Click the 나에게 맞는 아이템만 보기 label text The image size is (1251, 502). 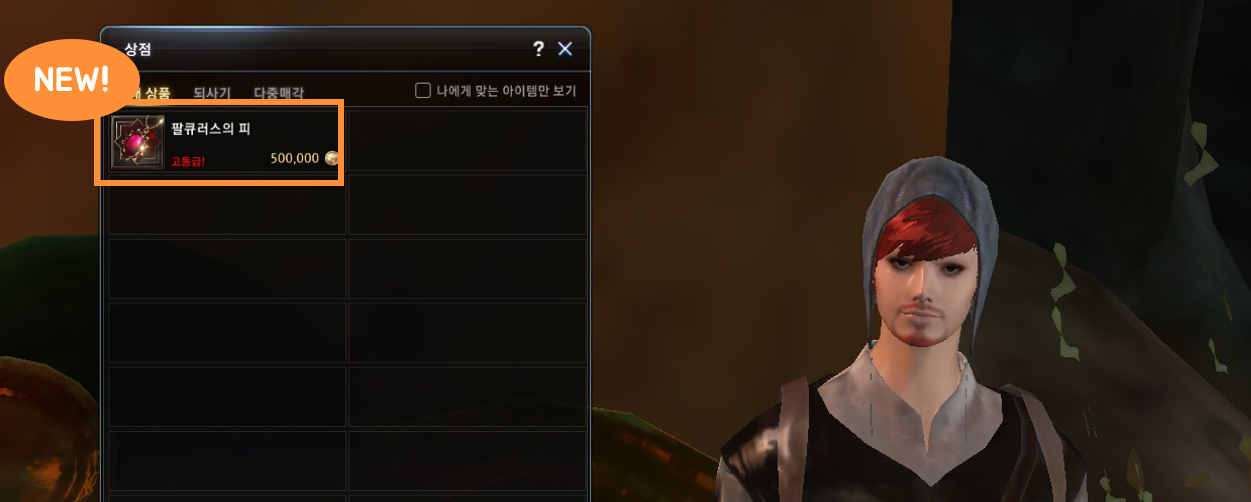506,91
